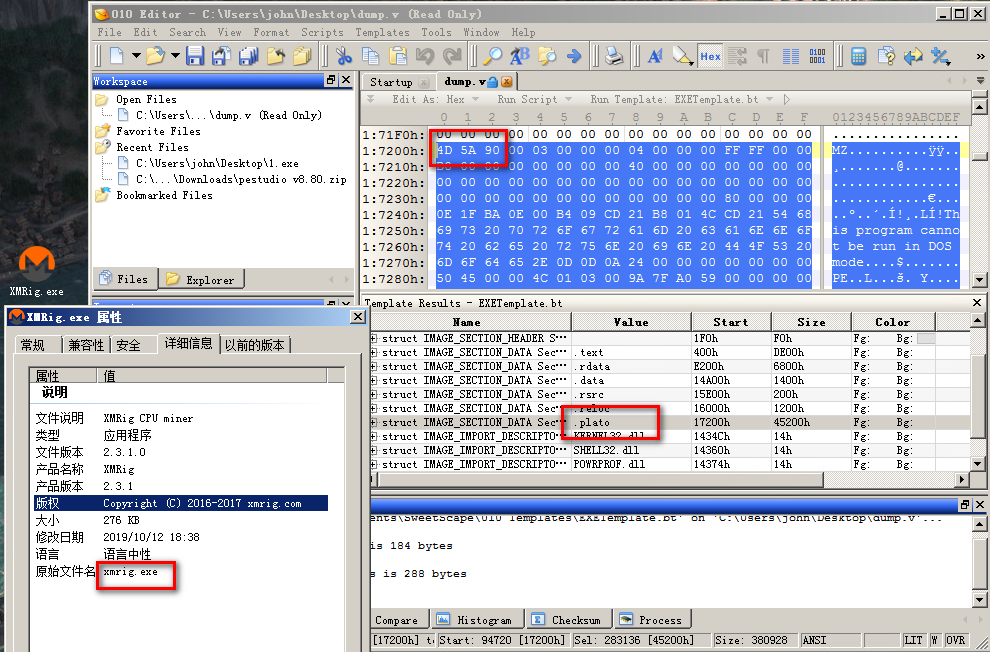Toggle the paragraph whitespace display icon

point(763,56)
